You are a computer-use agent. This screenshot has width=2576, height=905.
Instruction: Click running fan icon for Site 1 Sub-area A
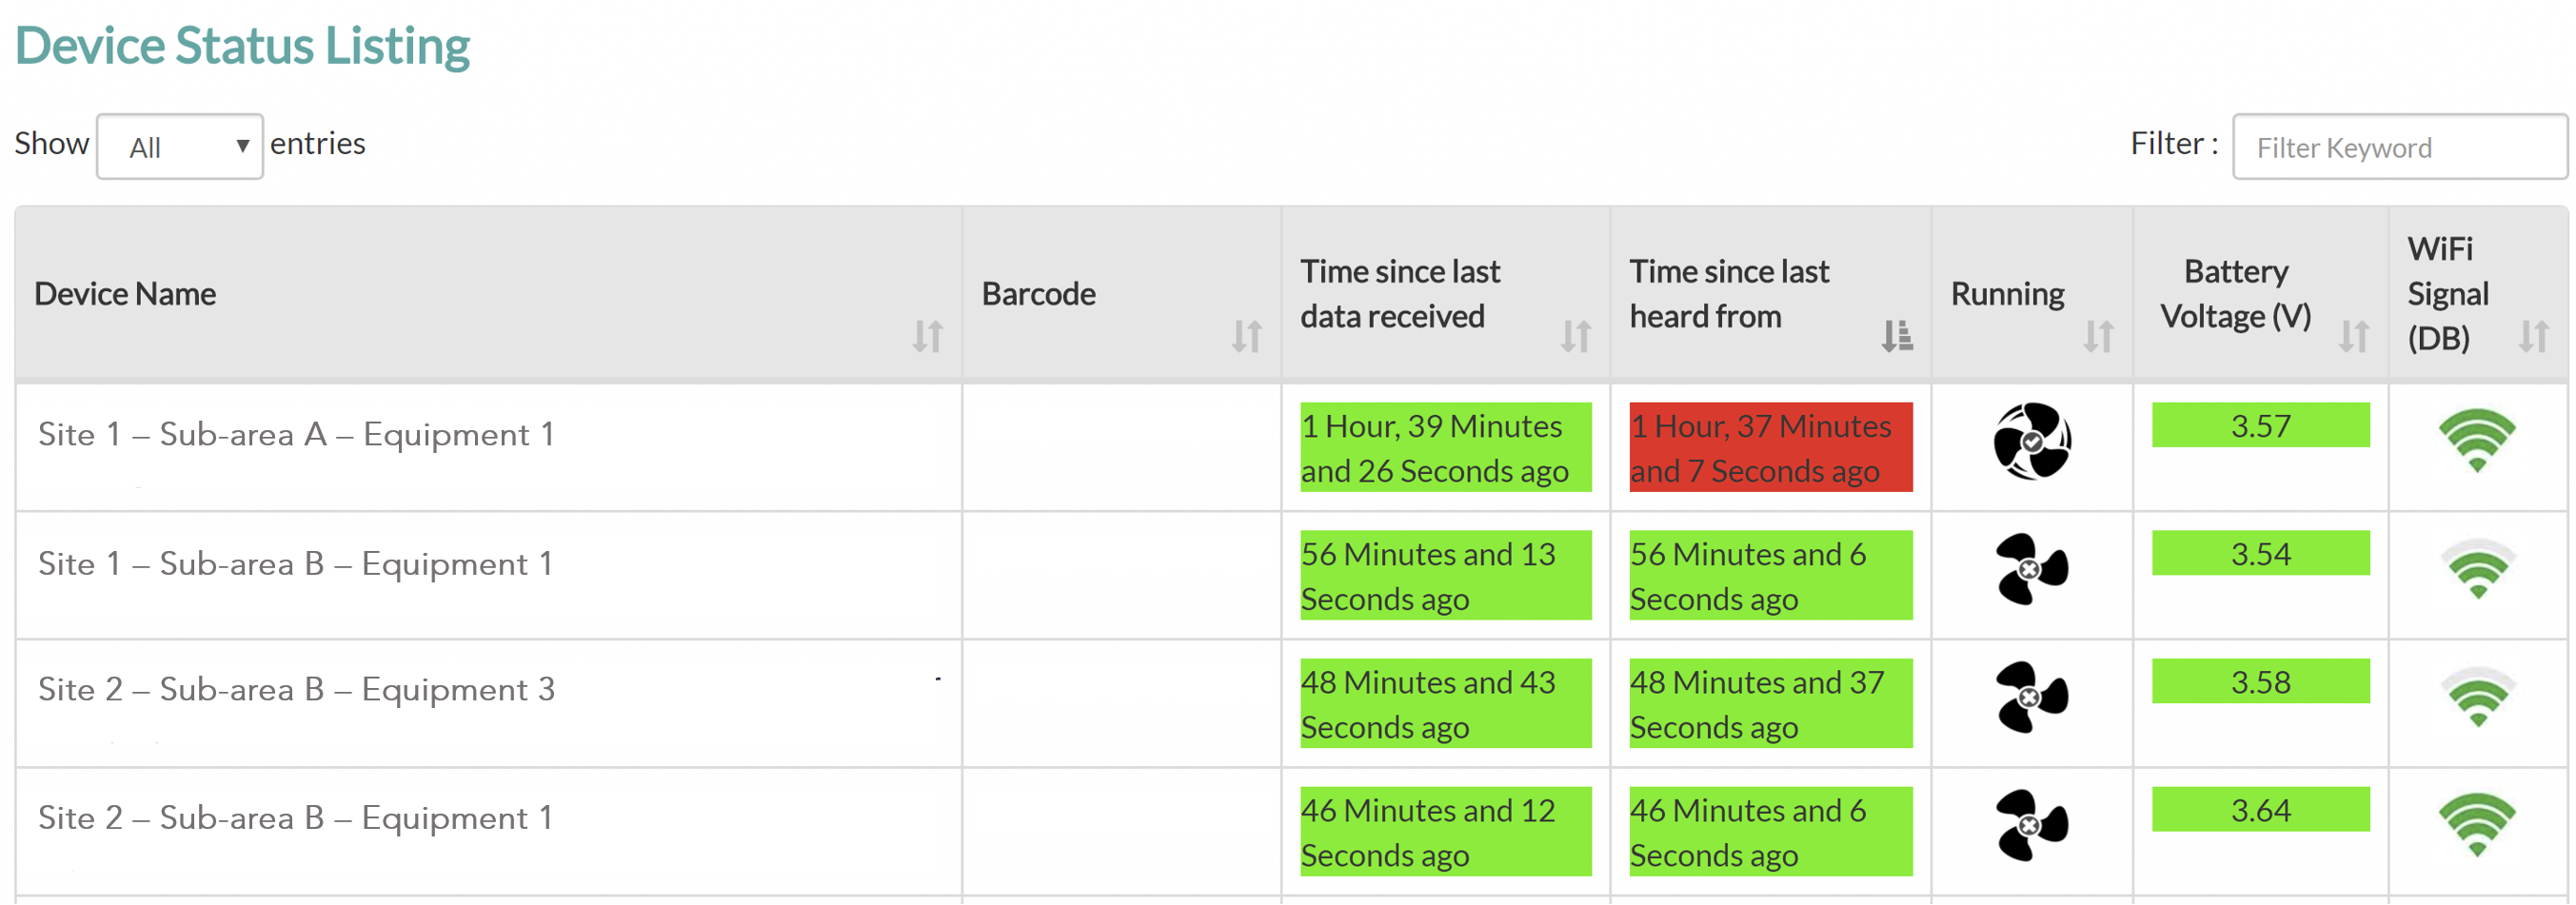click(x=2031, y=441)
